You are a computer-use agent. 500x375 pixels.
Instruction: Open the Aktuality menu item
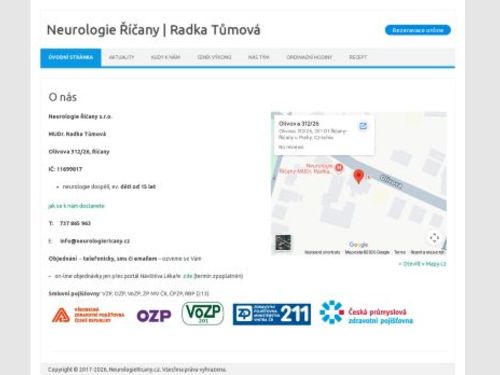(x=121, y=57)
